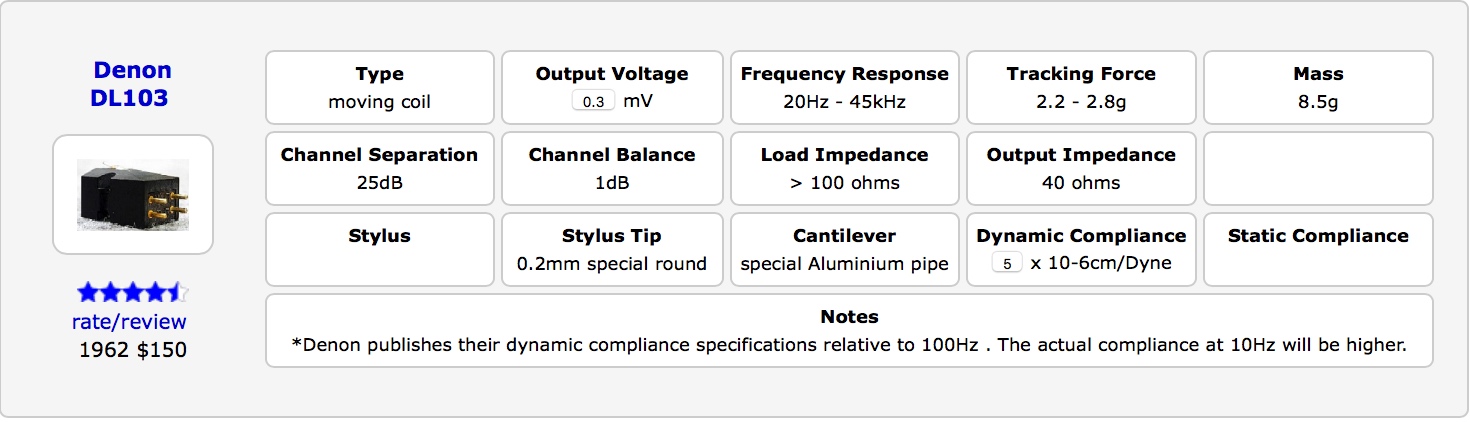
Task: Click the 0.3 output voltage field
Action: pyautogui.click(x=594, y=102)
